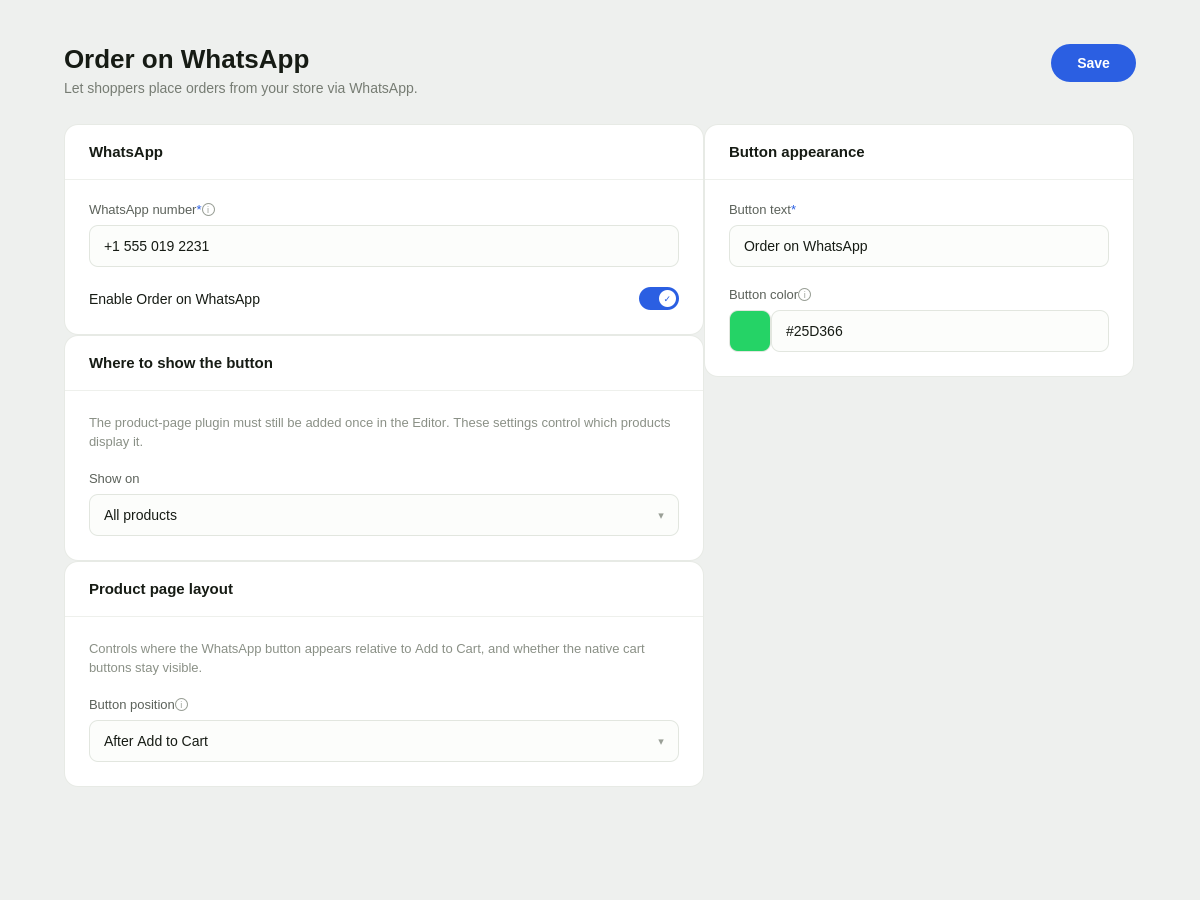Click the Product page layout heading

click(x=161, y=589)
